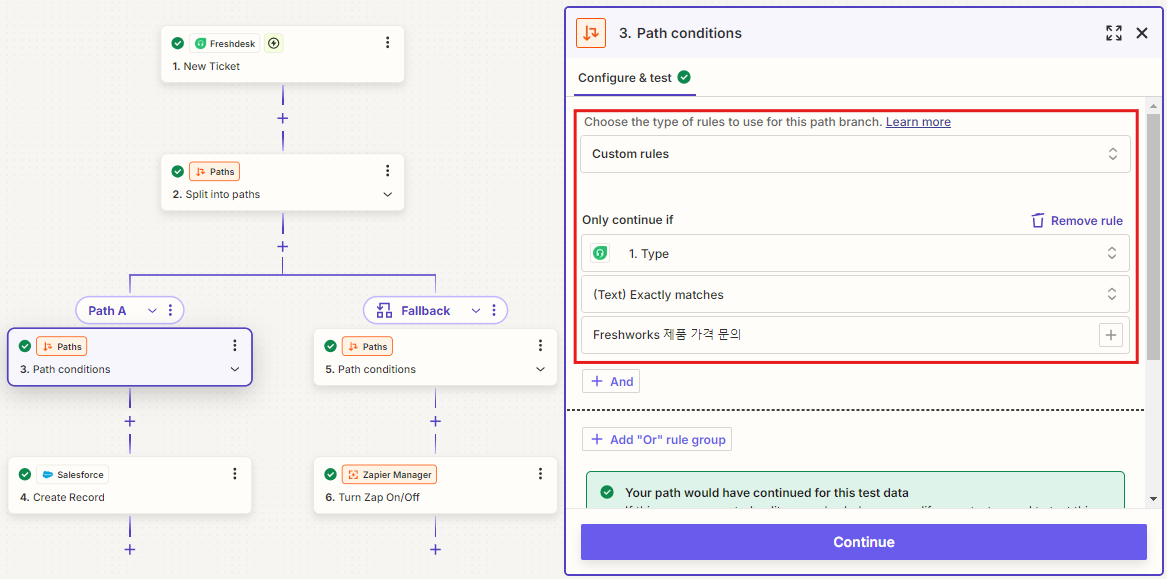Close the Path conditions panel
The image size is (1167, 579).
click(x=1142, y=33)
